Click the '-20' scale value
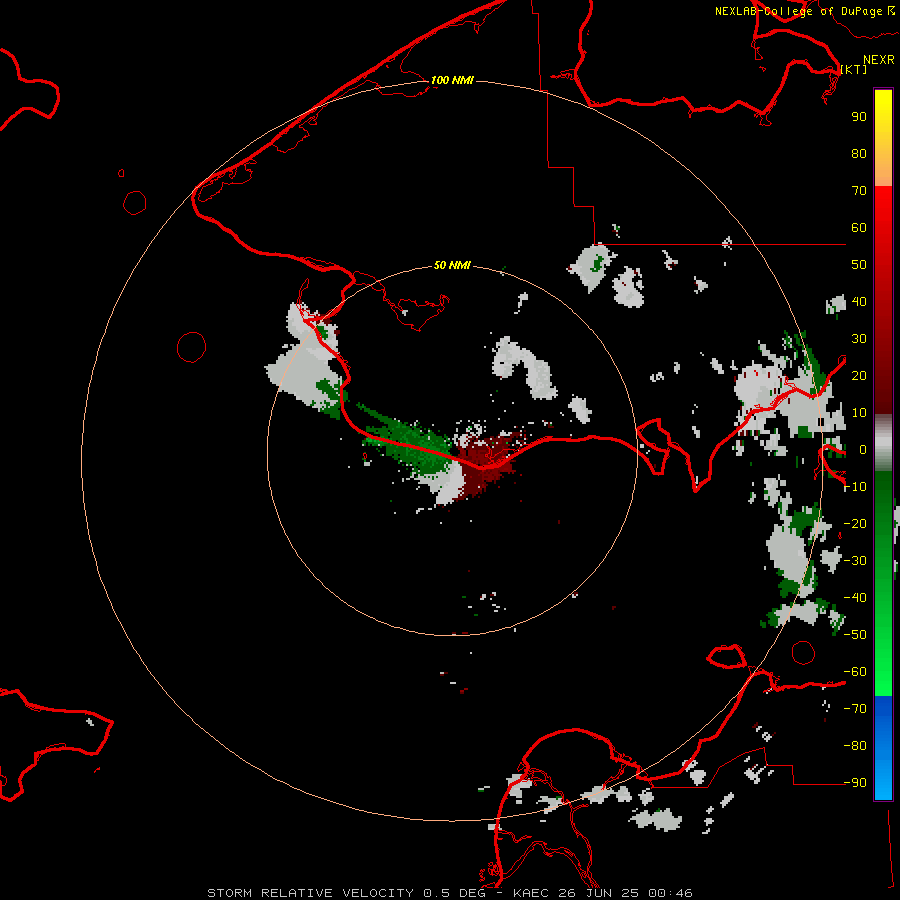 point(855,524)
